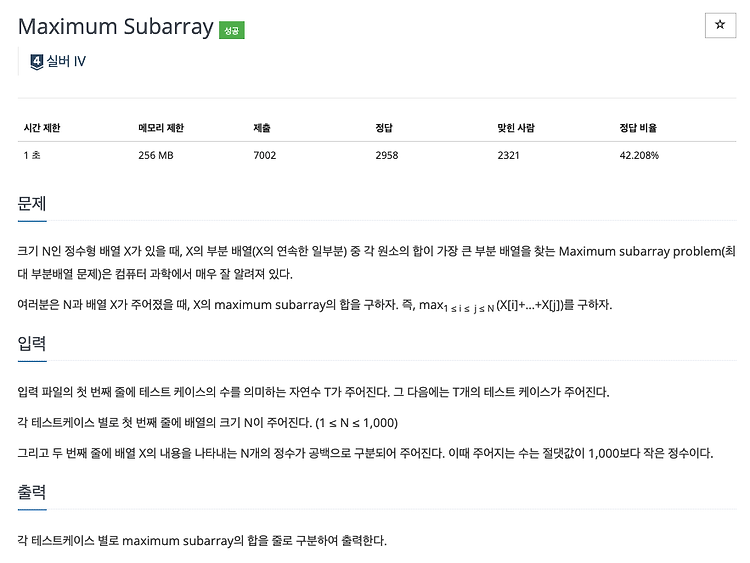This screenshot has width=750, height=563.
Task: Click the 42.208% accuracy ratio value
Action: [639, 155]
